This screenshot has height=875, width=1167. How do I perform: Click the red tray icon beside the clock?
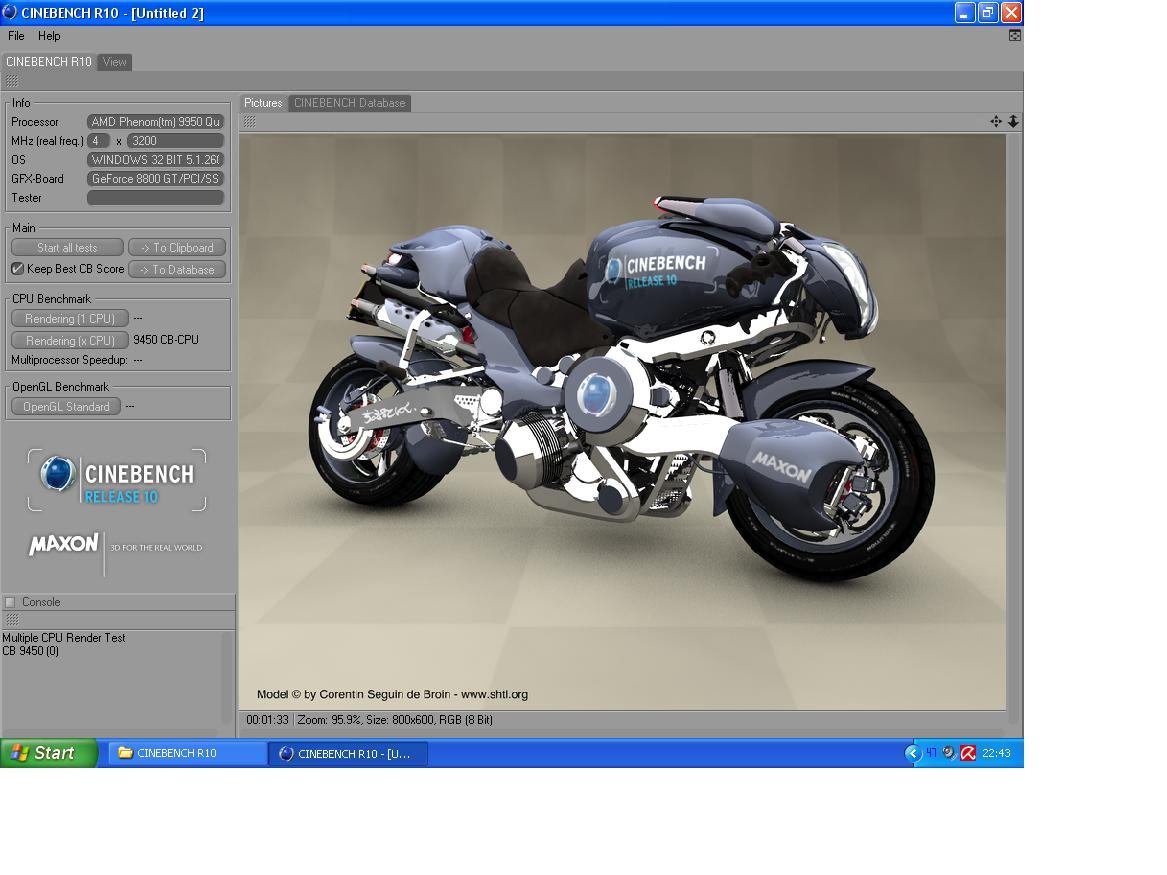(x=968, y=753)
